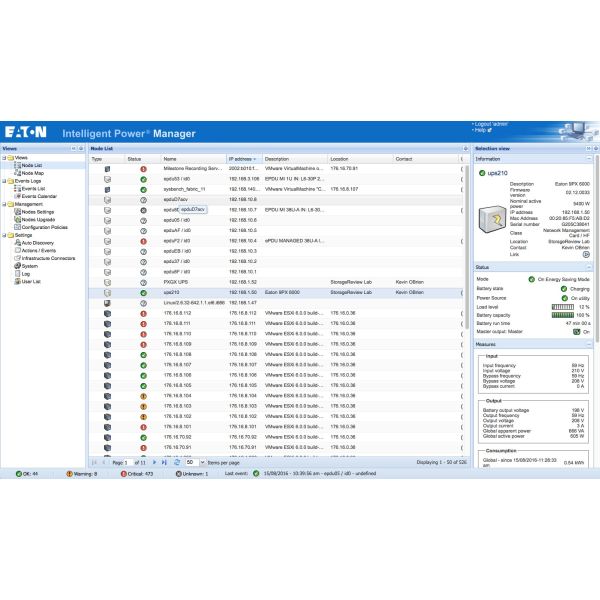Collapse the Settings folder
600x600 pixels.
pos(4,235)
